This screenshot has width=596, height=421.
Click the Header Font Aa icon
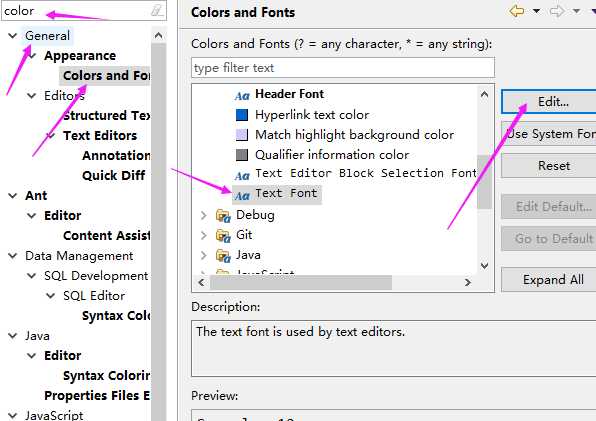click(x=242, y=95)
